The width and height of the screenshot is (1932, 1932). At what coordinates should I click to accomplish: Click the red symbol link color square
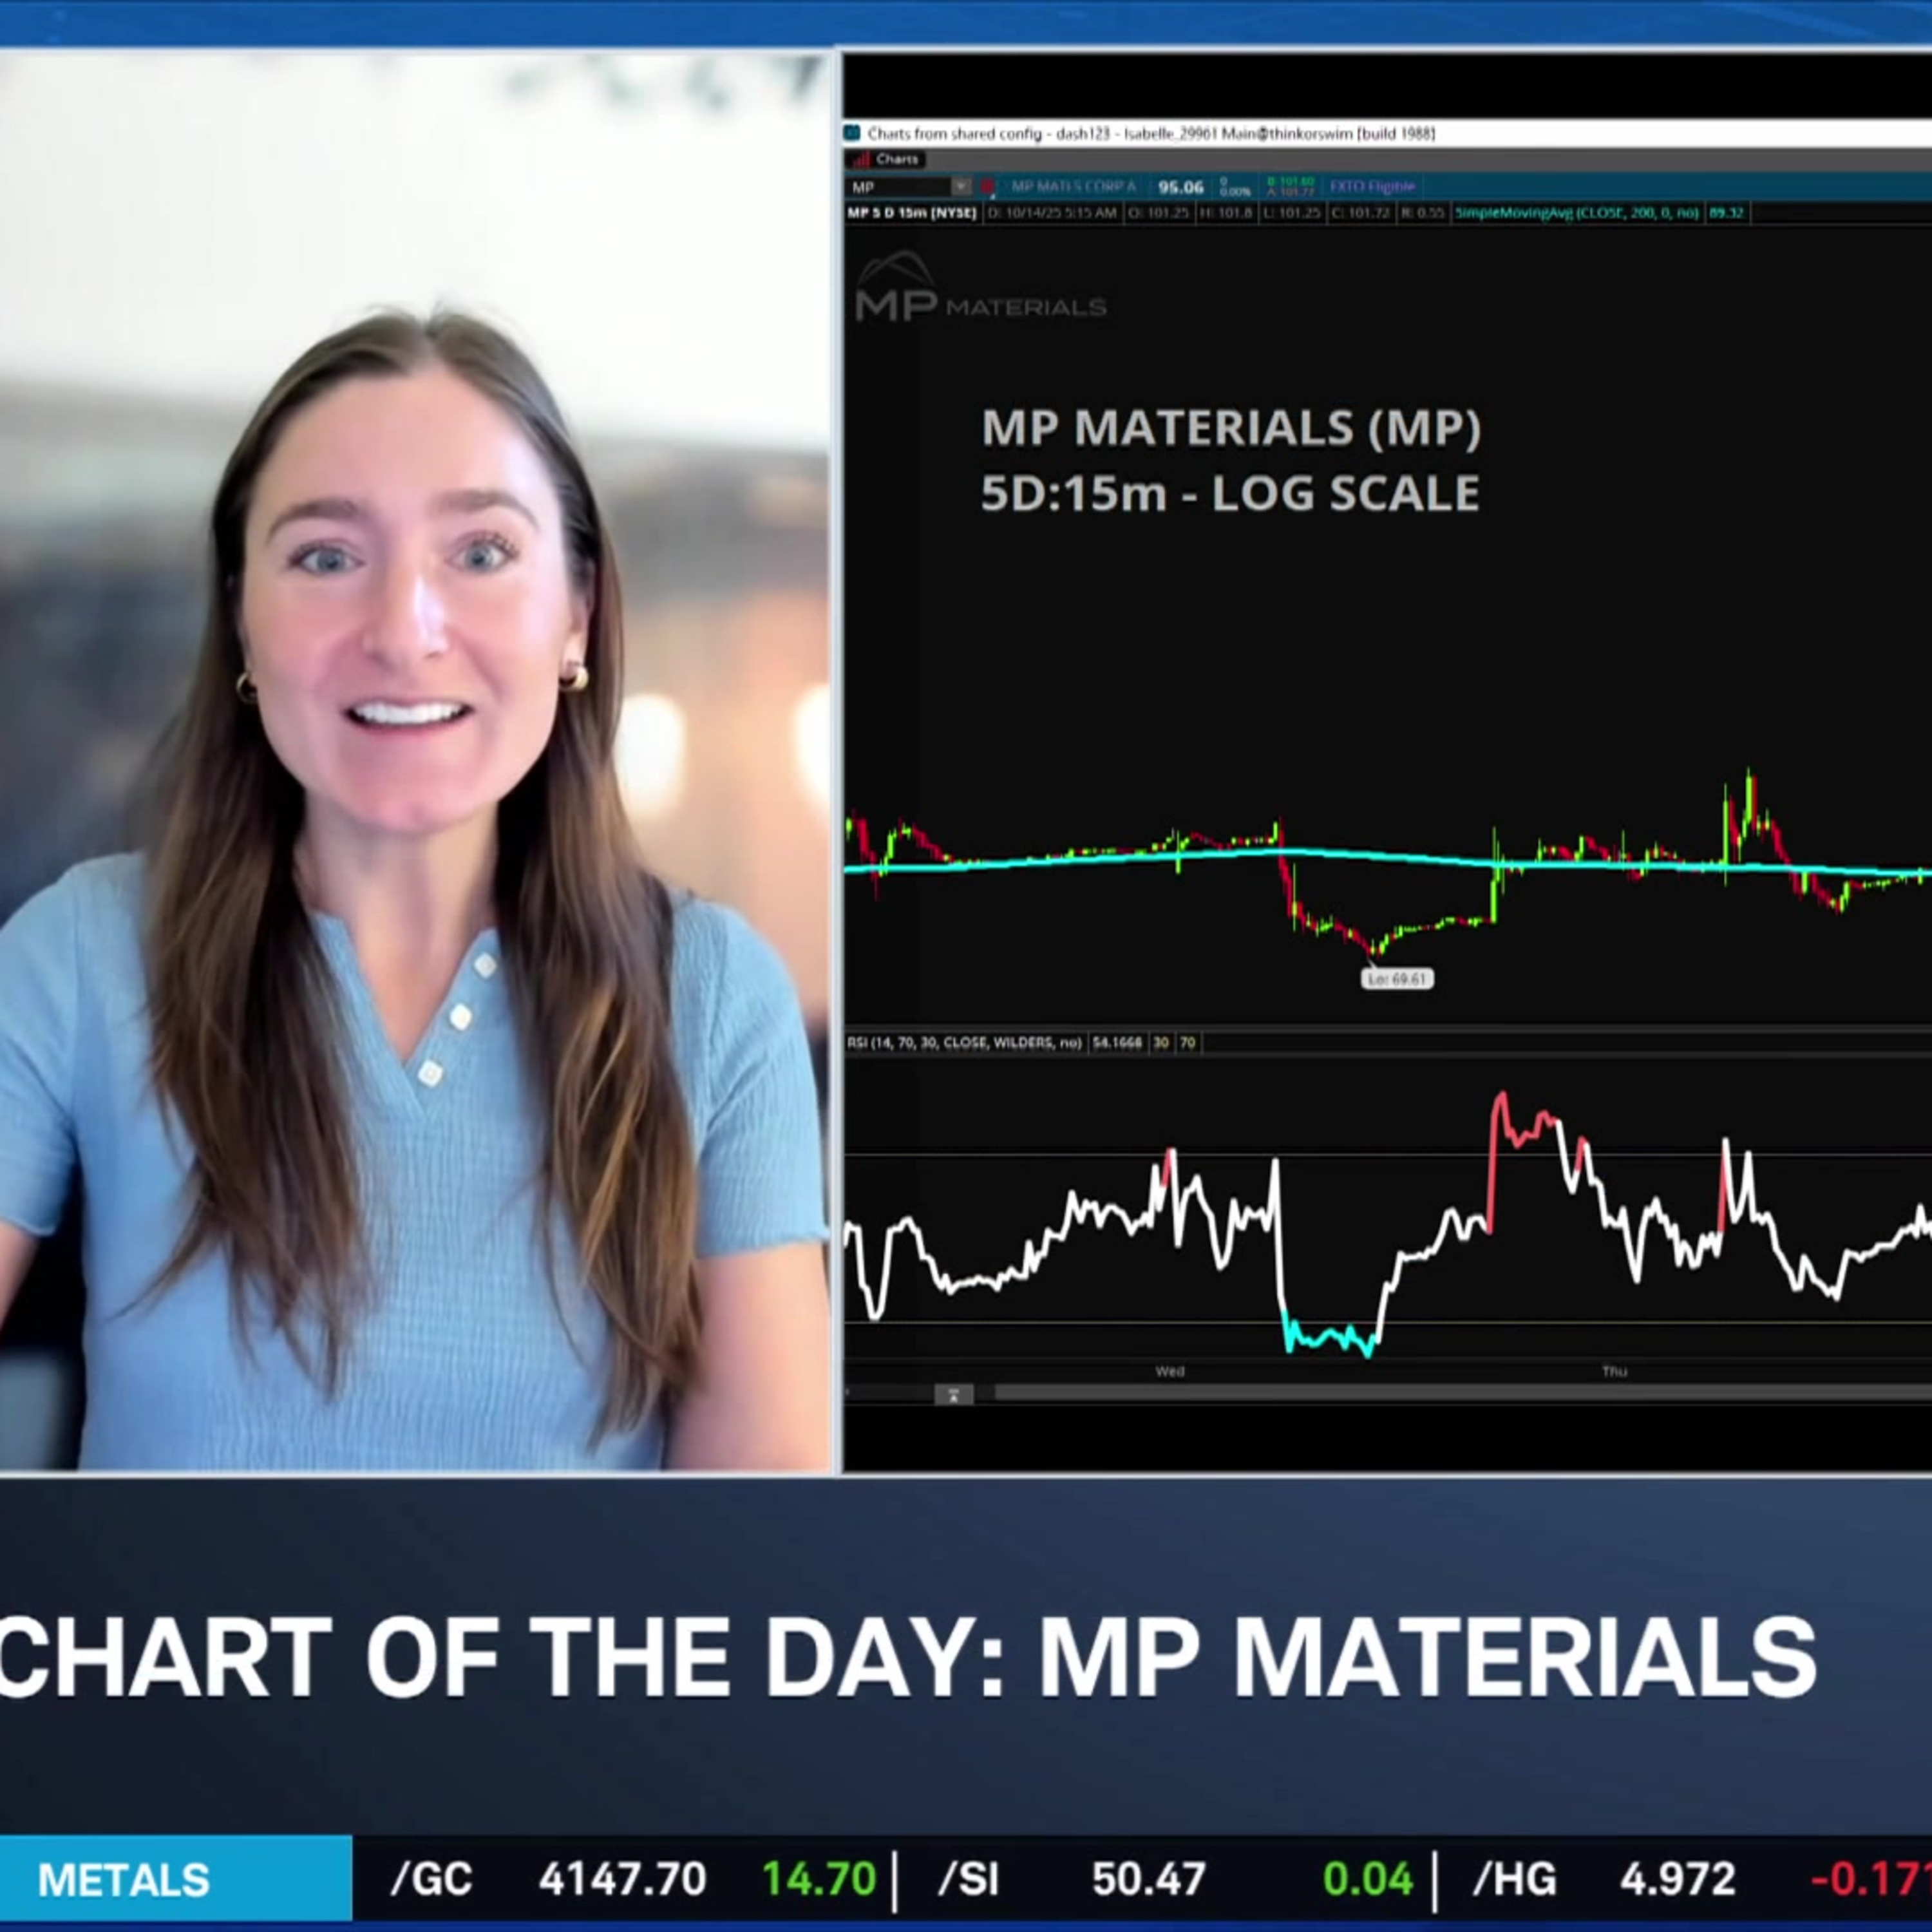pyautogui.click(x=988, y=187)
